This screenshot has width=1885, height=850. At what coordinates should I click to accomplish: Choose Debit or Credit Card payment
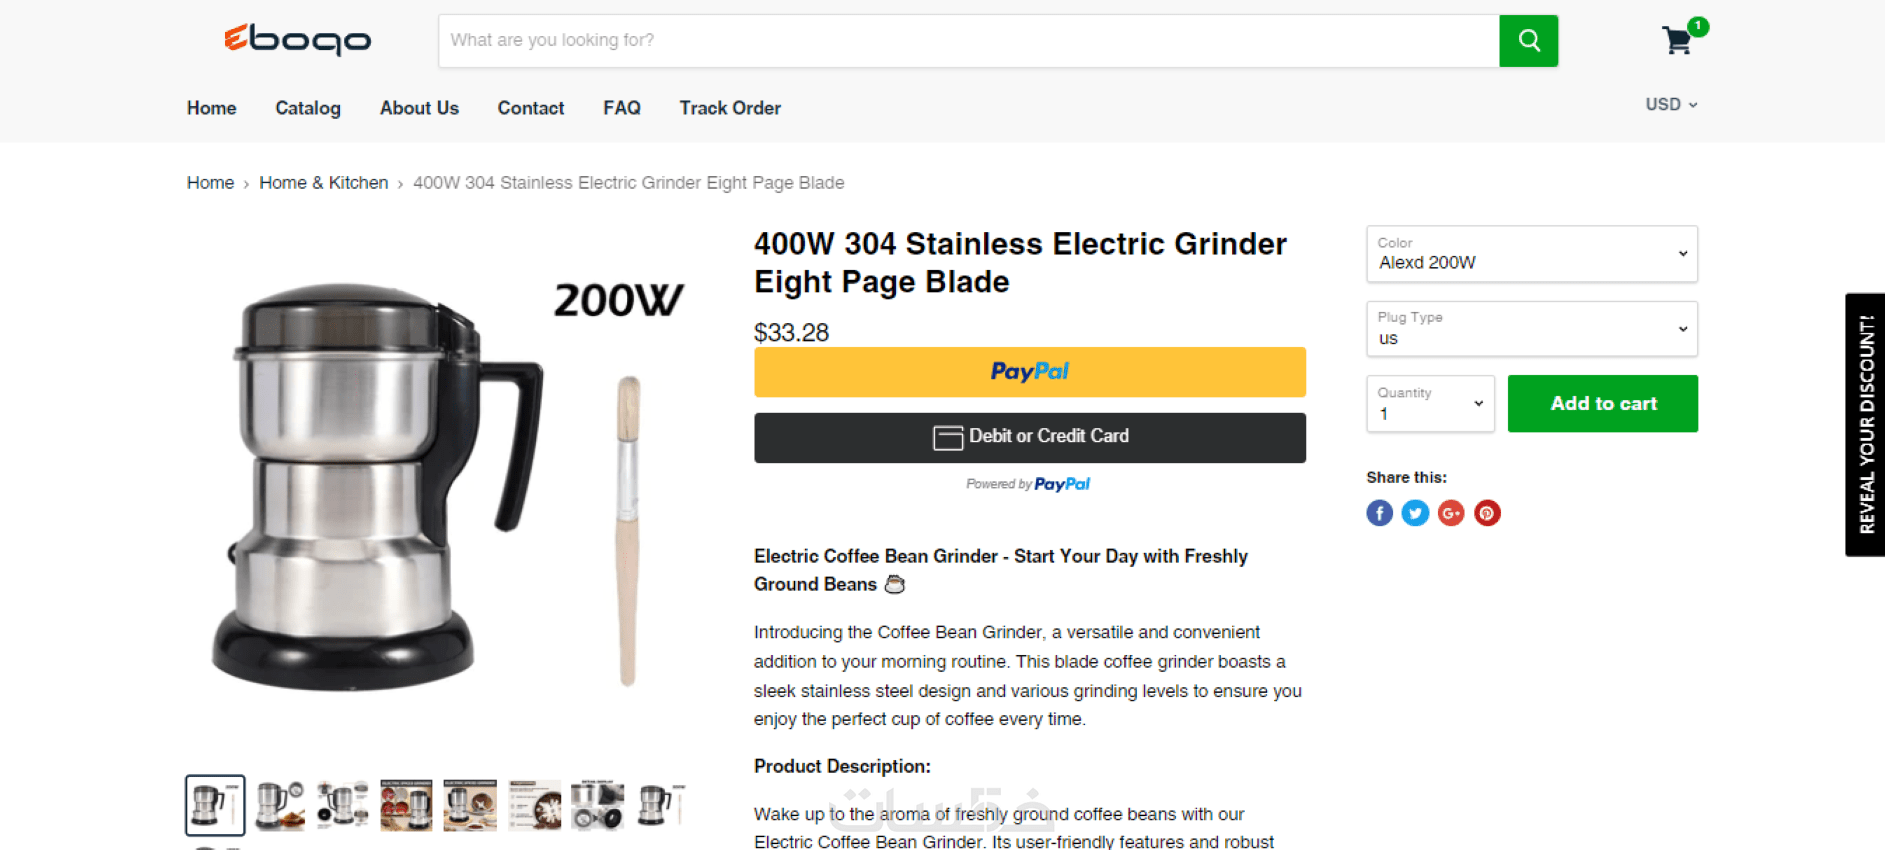tap(1029, 437)
